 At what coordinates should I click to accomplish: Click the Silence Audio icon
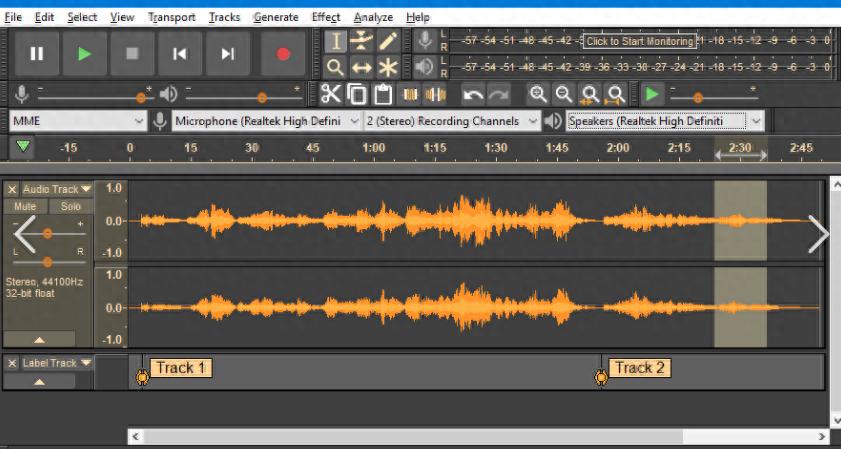(x=435, y=94)
